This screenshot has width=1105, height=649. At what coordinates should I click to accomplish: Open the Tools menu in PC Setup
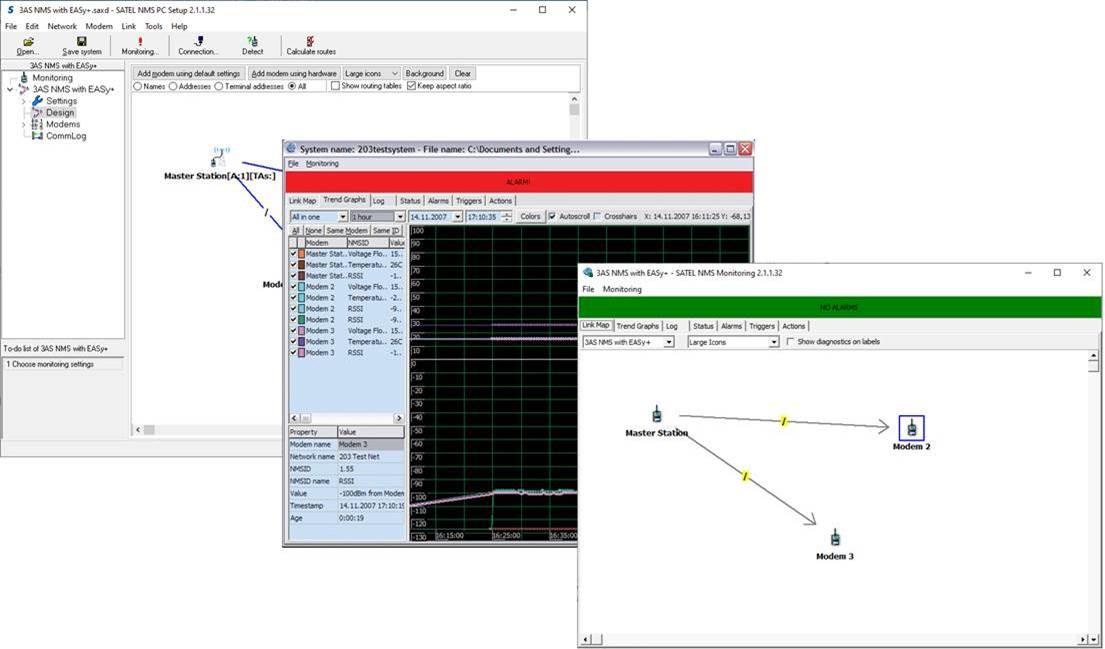[x=153, y=26]
